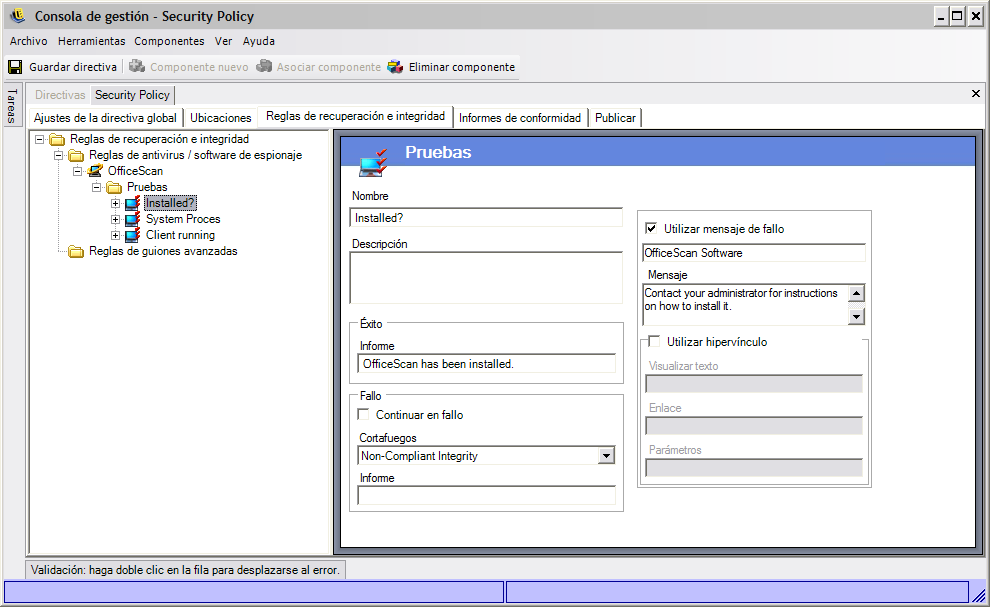This screenshot has height=607, width=990.
Task: Click the Nombre field containing Installed?
Action: click(486, 217)
